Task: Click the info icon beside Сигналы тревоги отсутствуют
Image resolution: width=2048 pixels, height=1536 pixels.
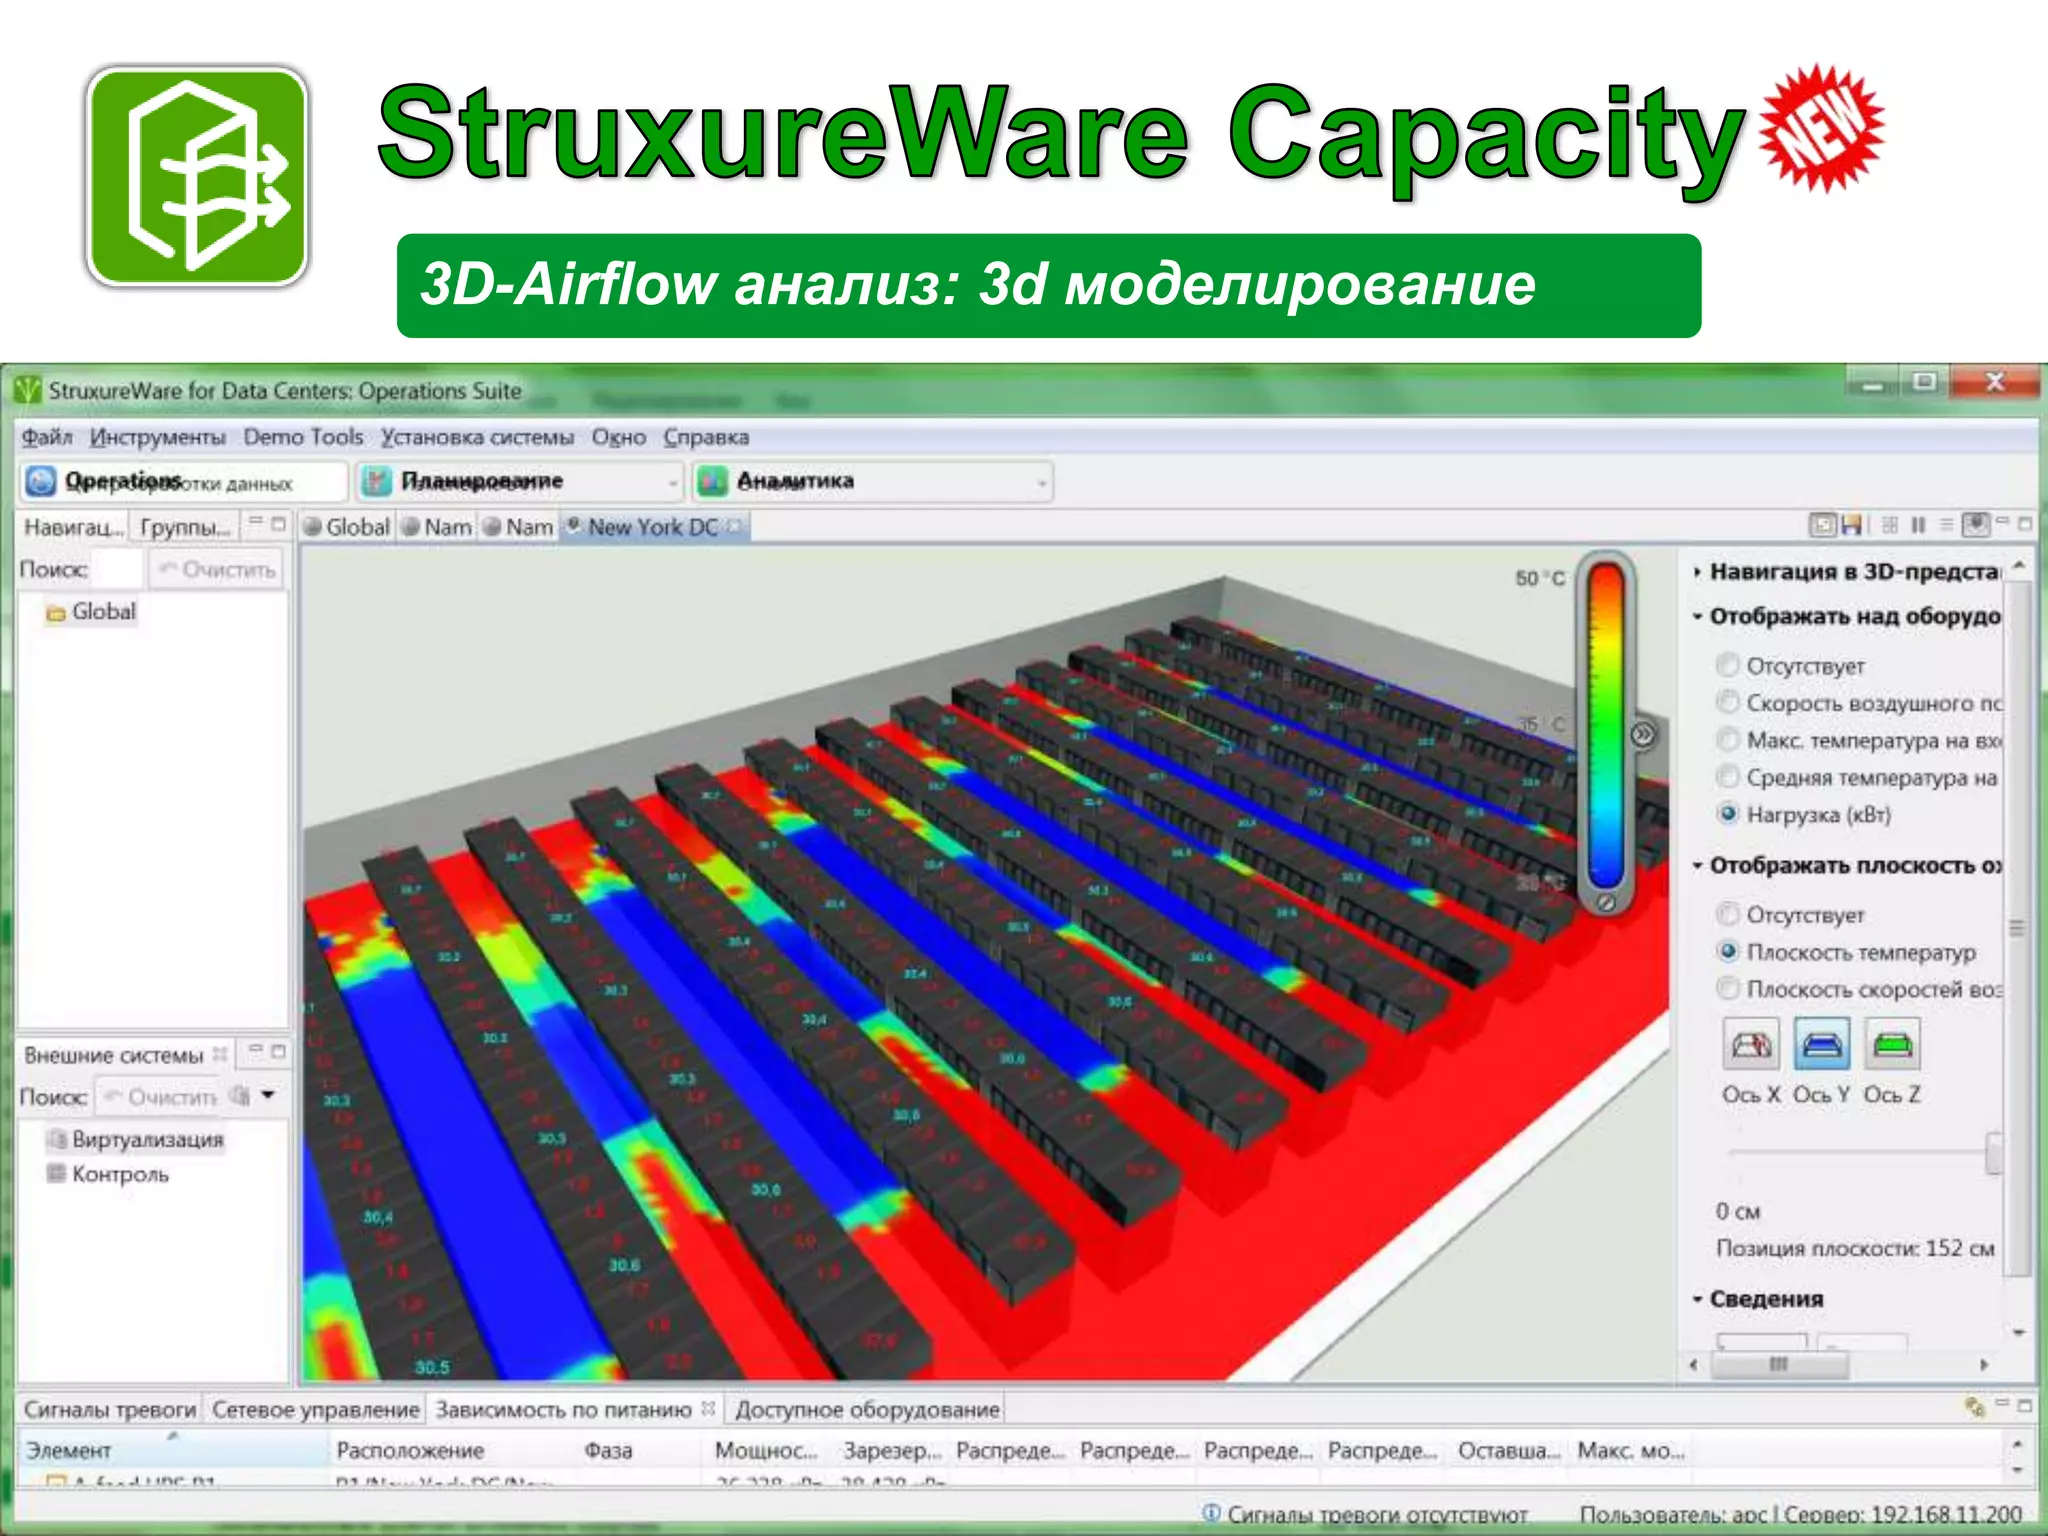Action: point(1211,1513)
